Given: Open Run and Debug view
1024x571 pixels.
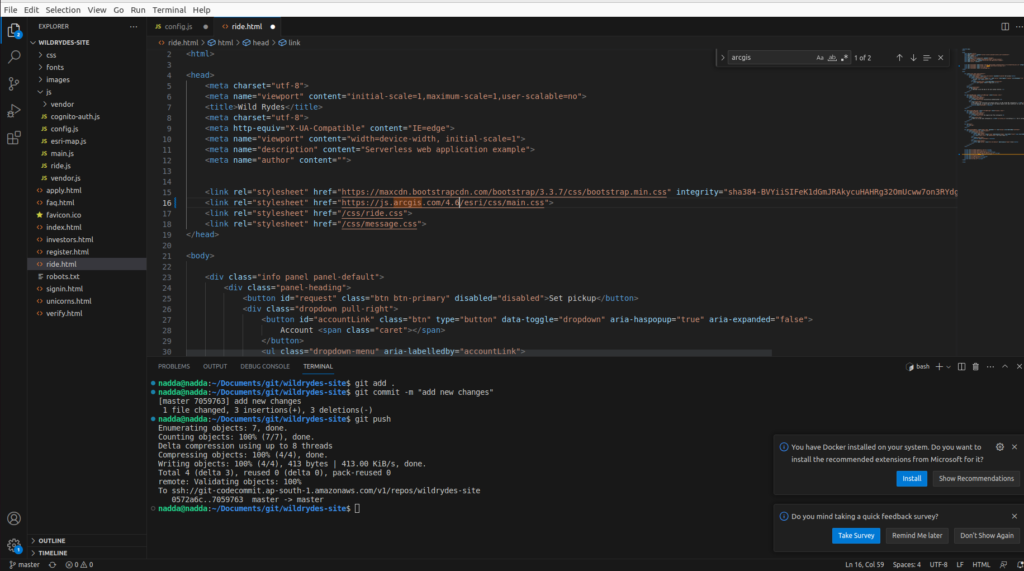Looking at the screenshot, I should coord(14,111).
